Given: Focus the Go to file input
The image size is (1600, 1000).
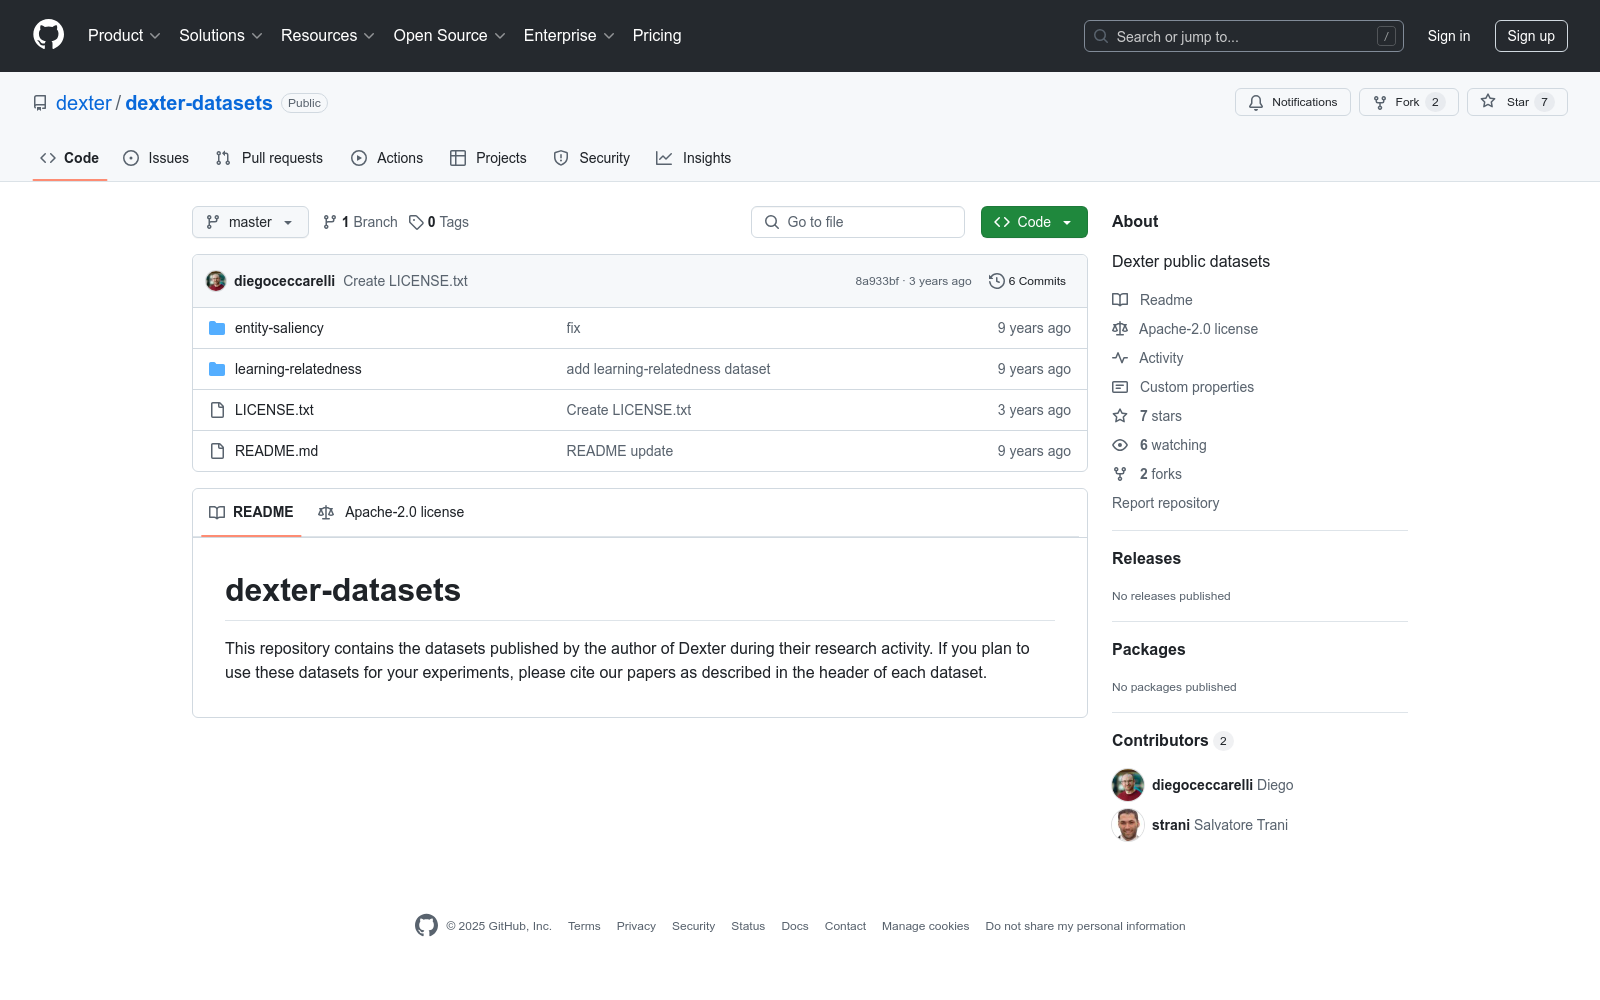Looking at the screenshot, I should point(858,222).
